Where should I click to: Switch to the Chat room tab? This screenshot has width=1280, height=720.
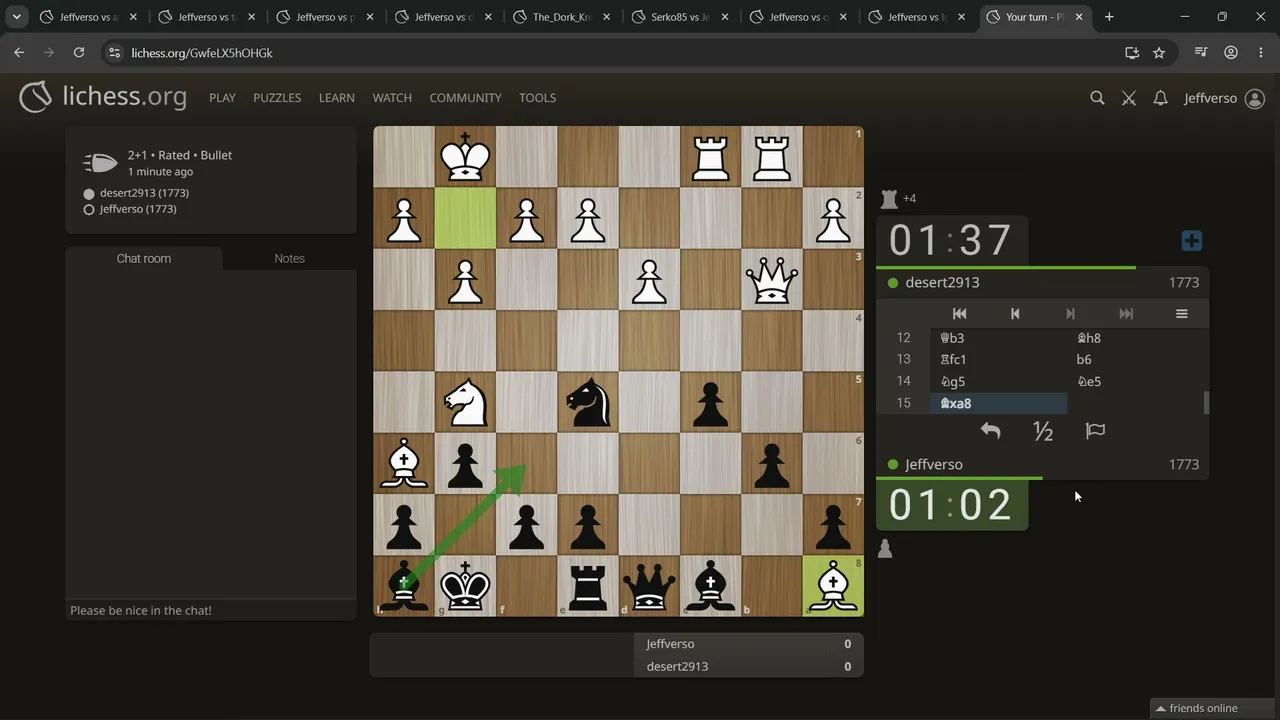click(x=144, y=258)
